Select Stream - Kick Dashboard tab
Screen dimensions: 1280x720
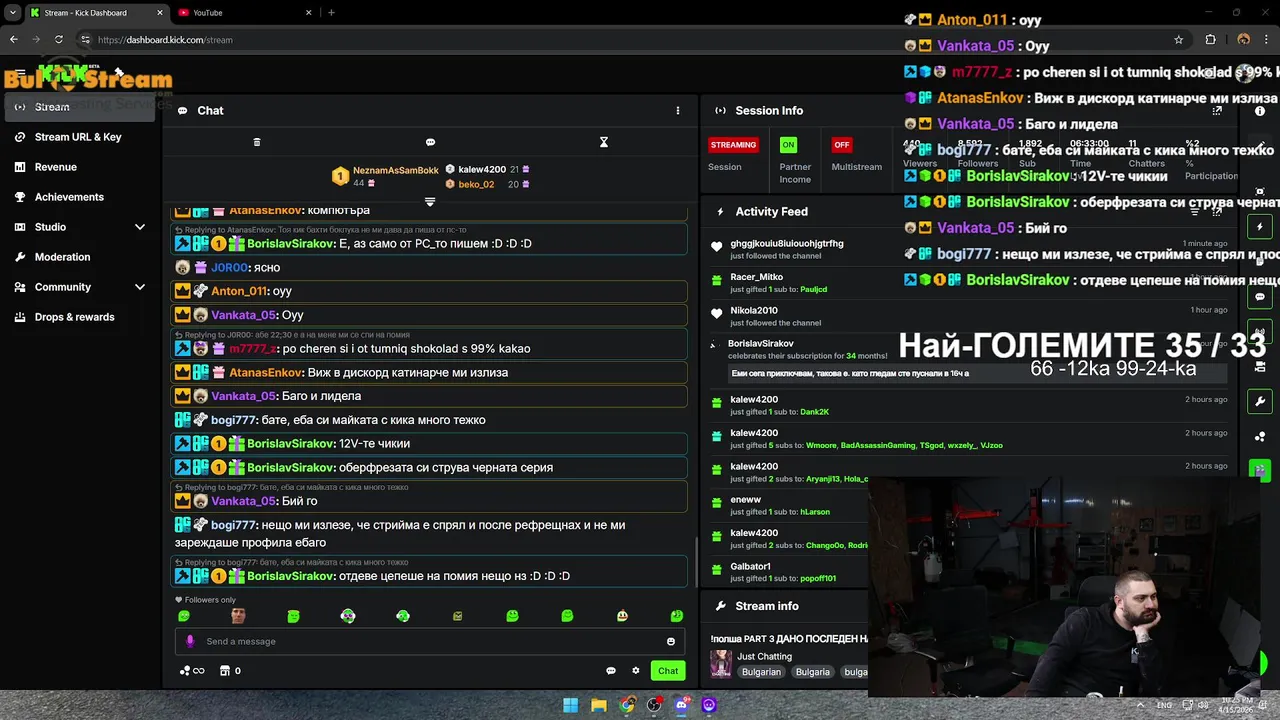pyautogui.click(x=97, y=13)
